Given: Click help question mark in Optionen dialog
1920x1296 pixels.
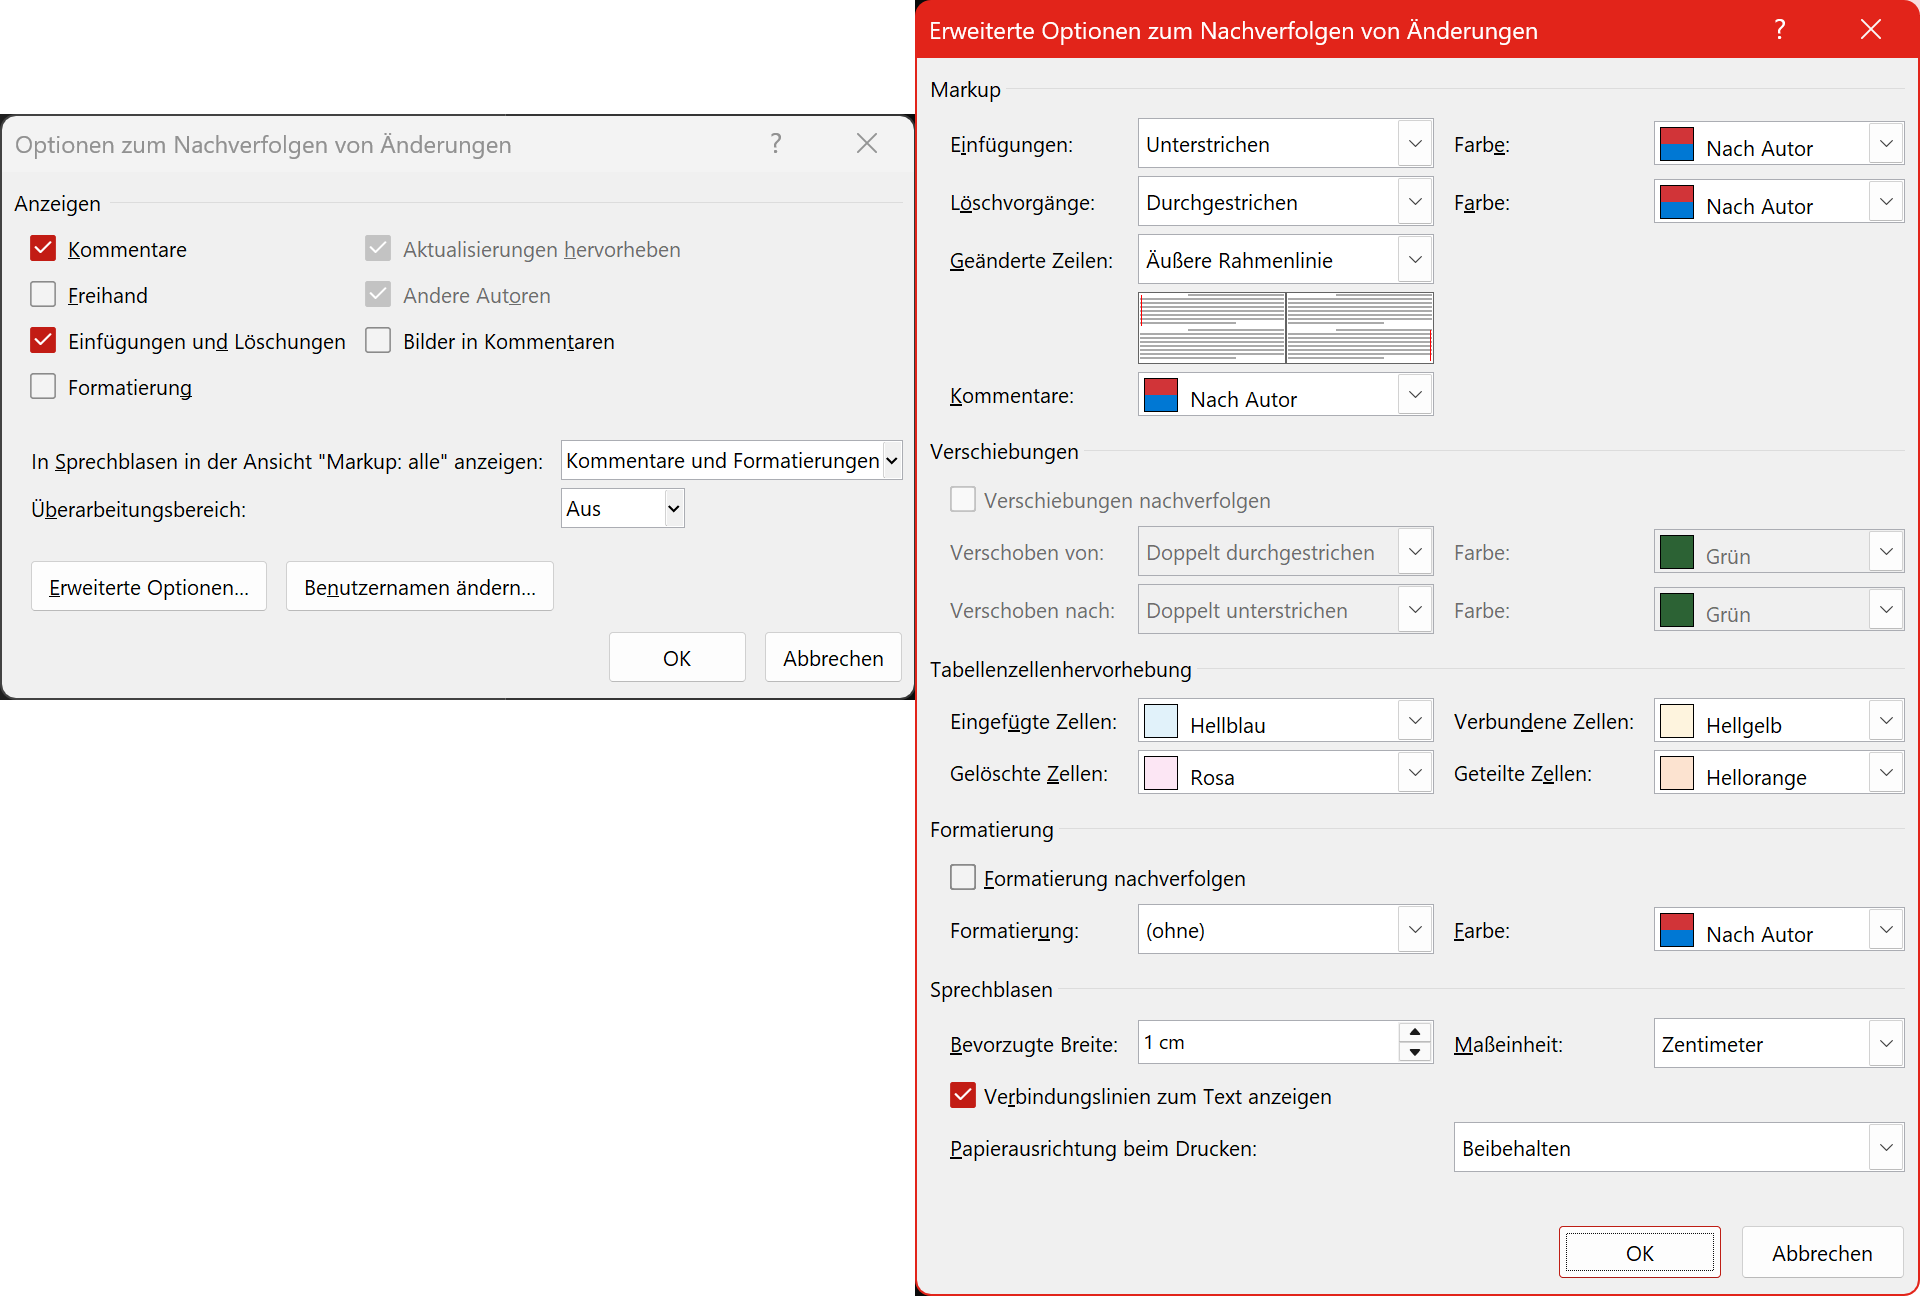Looking at the screenshot, I should pyautogui.click(x=775, y=144).
